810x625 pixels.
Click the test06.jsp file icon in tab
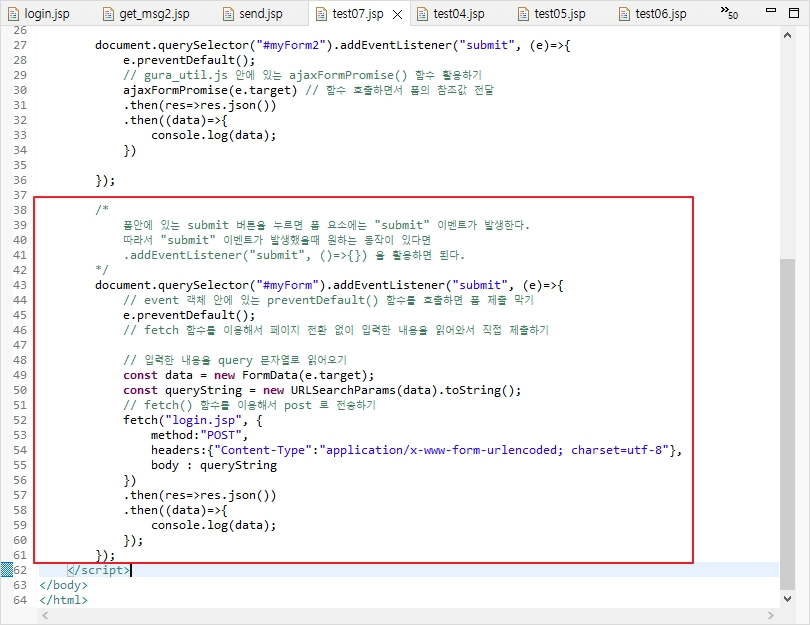point(625,14)
